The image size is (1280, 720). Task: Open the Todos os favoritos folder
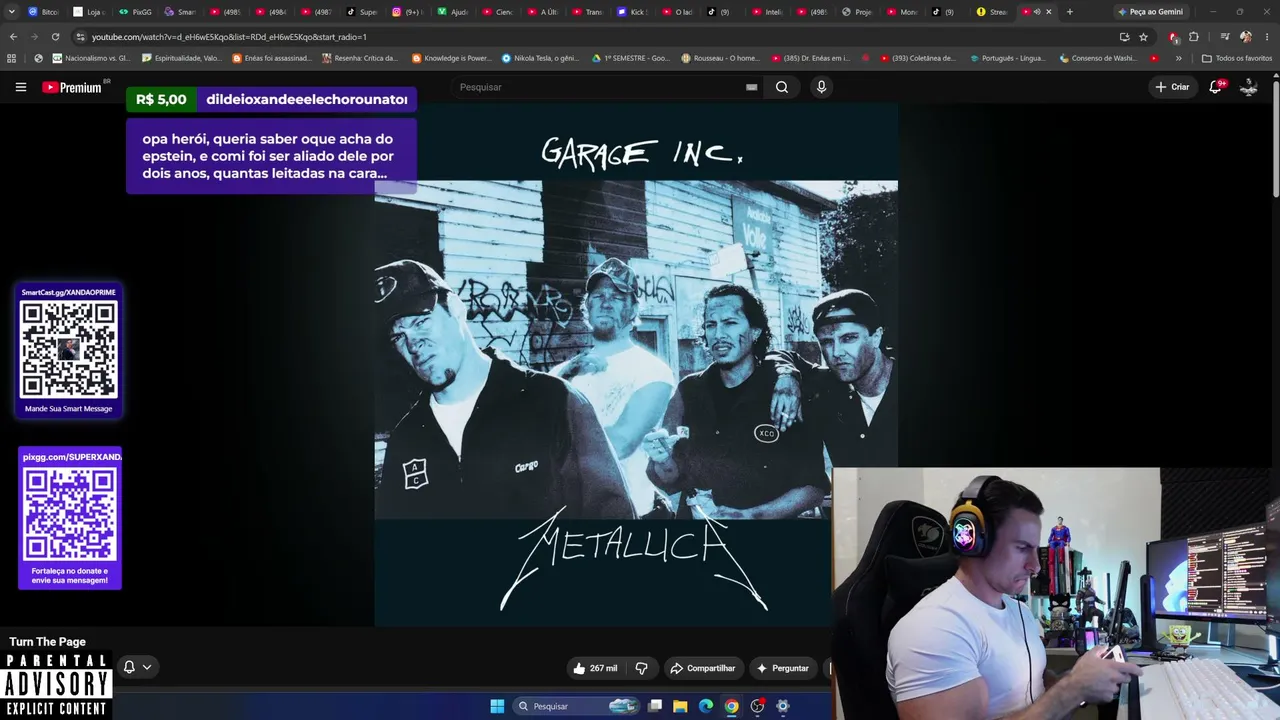tap(1237, 58)
